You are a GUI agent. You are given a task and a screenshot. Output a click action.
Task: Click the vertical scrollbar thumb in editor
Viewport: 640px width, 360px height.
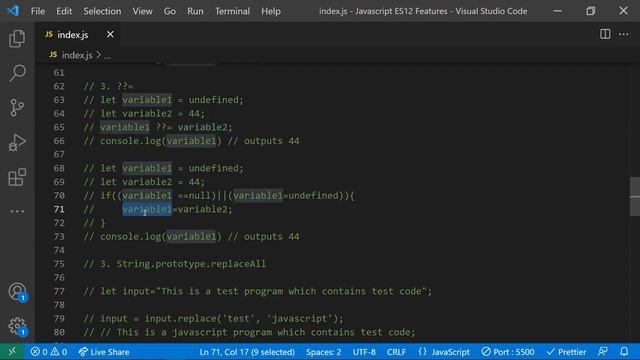point(635,196)
